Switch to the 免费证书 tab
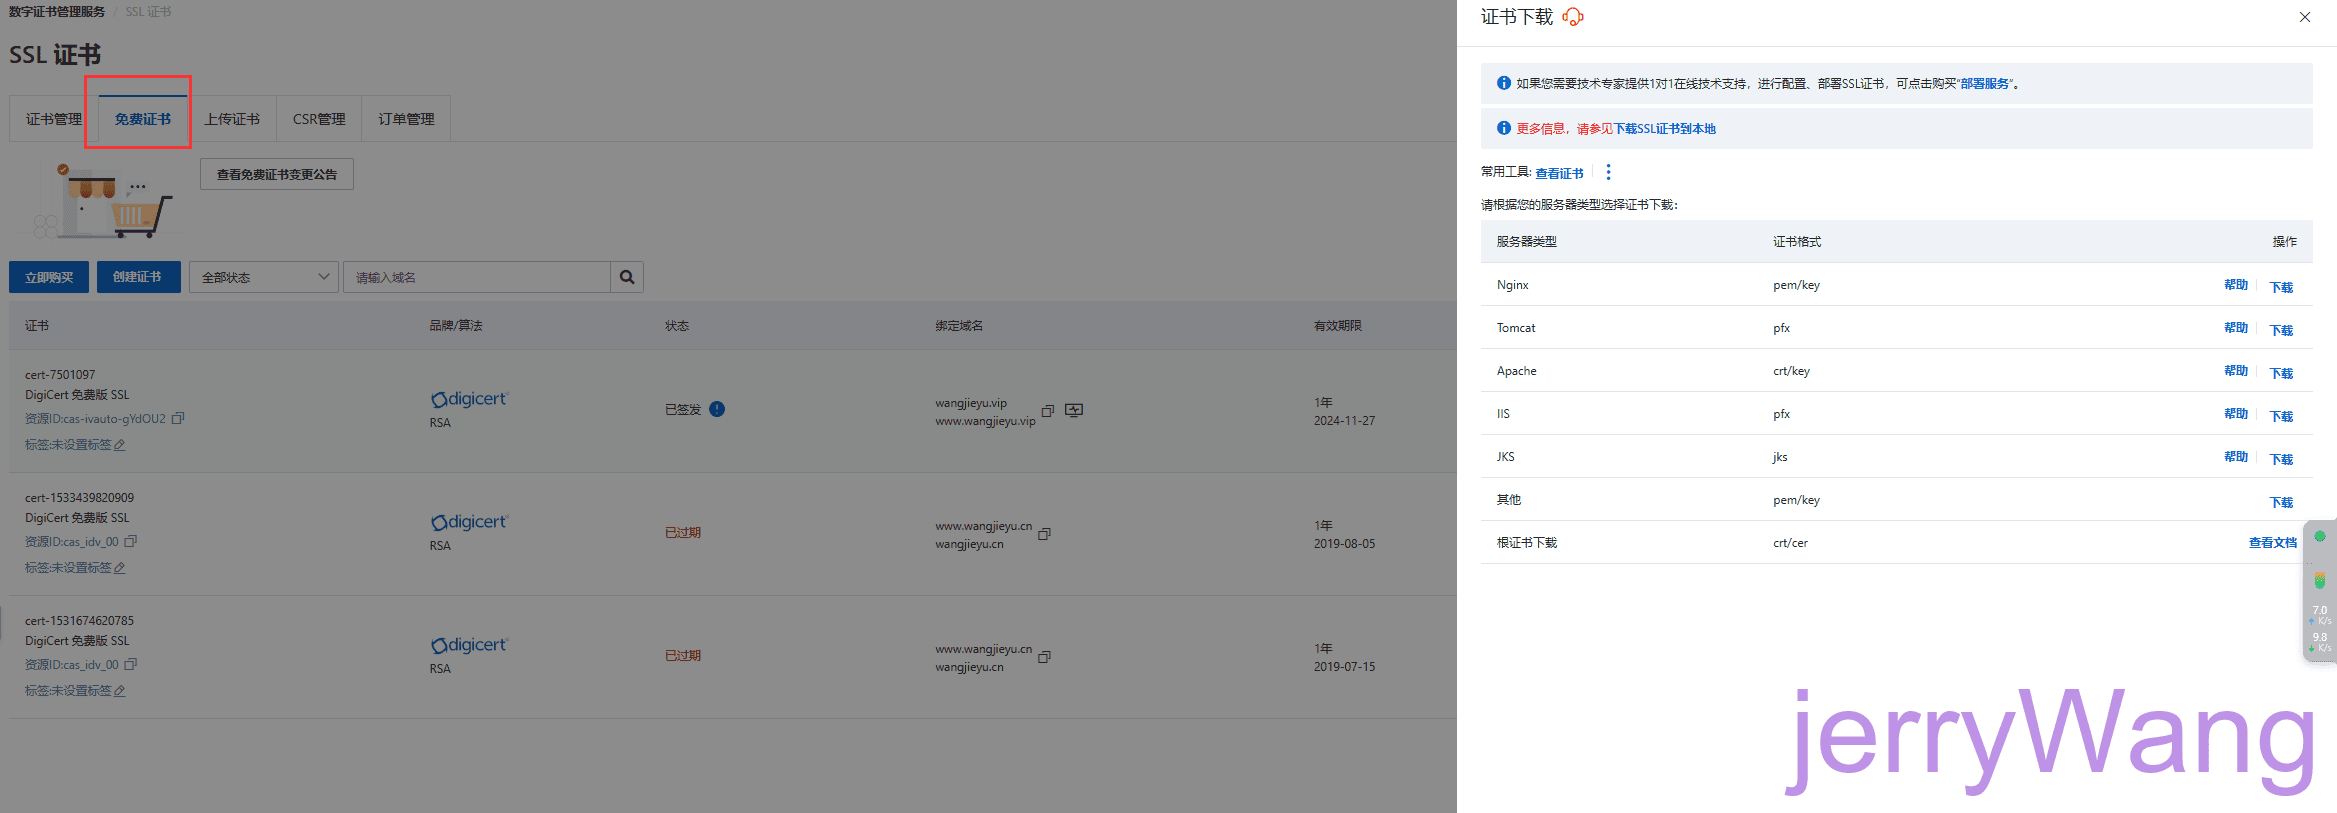This screenshot has width=2337, height=813. [x=142, y=119]
